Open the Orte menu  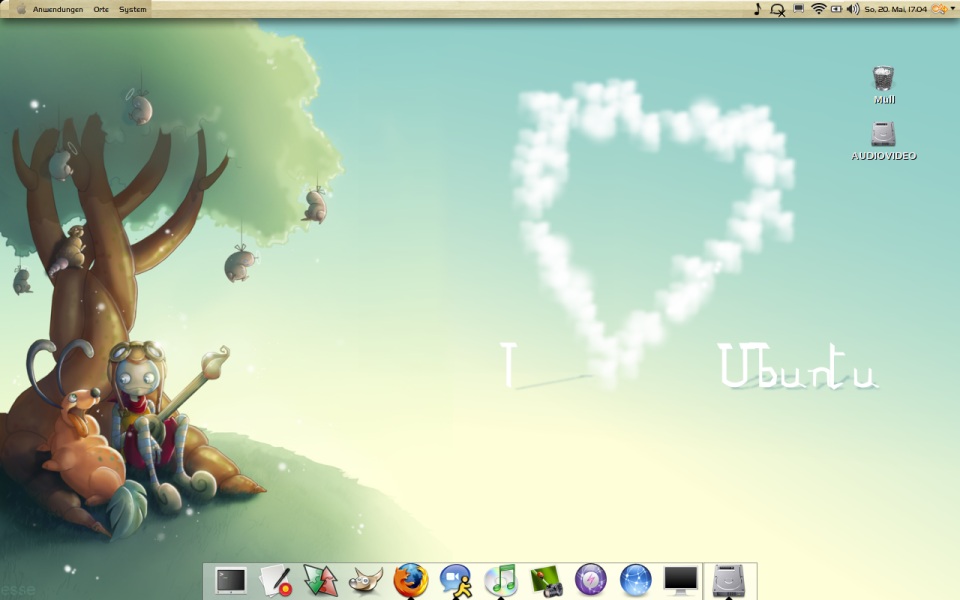101,9
